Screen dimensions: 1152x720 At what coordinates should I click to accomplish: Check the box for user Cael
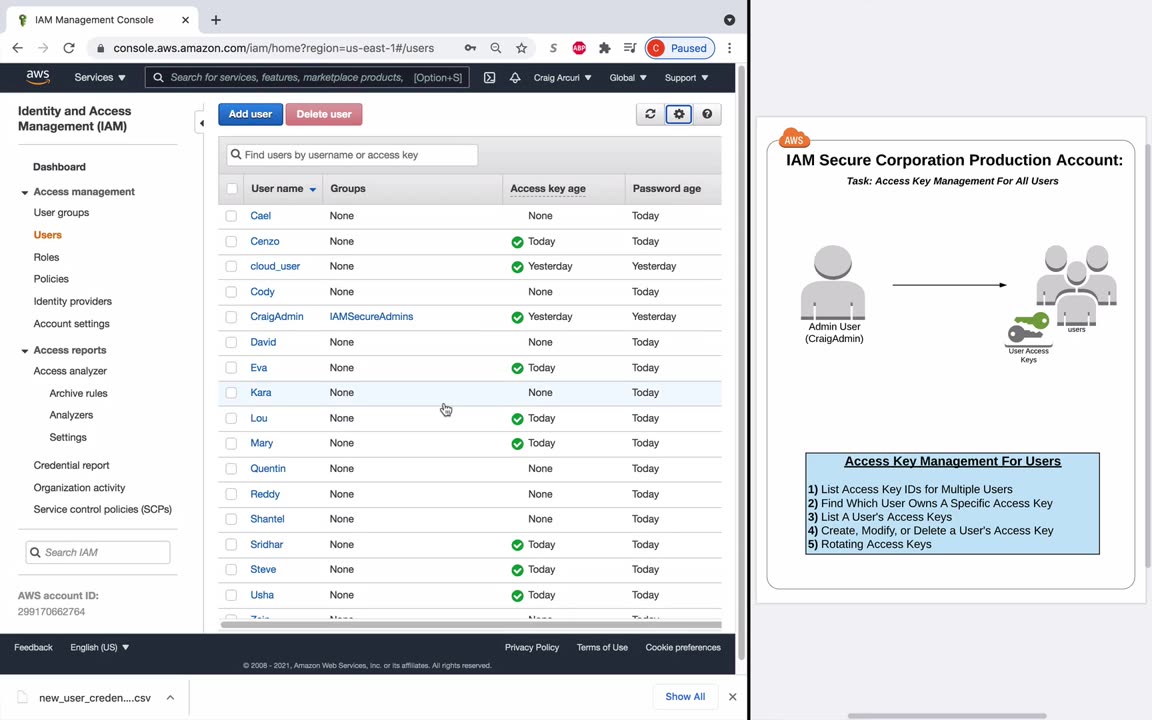(x=231, y=216)
